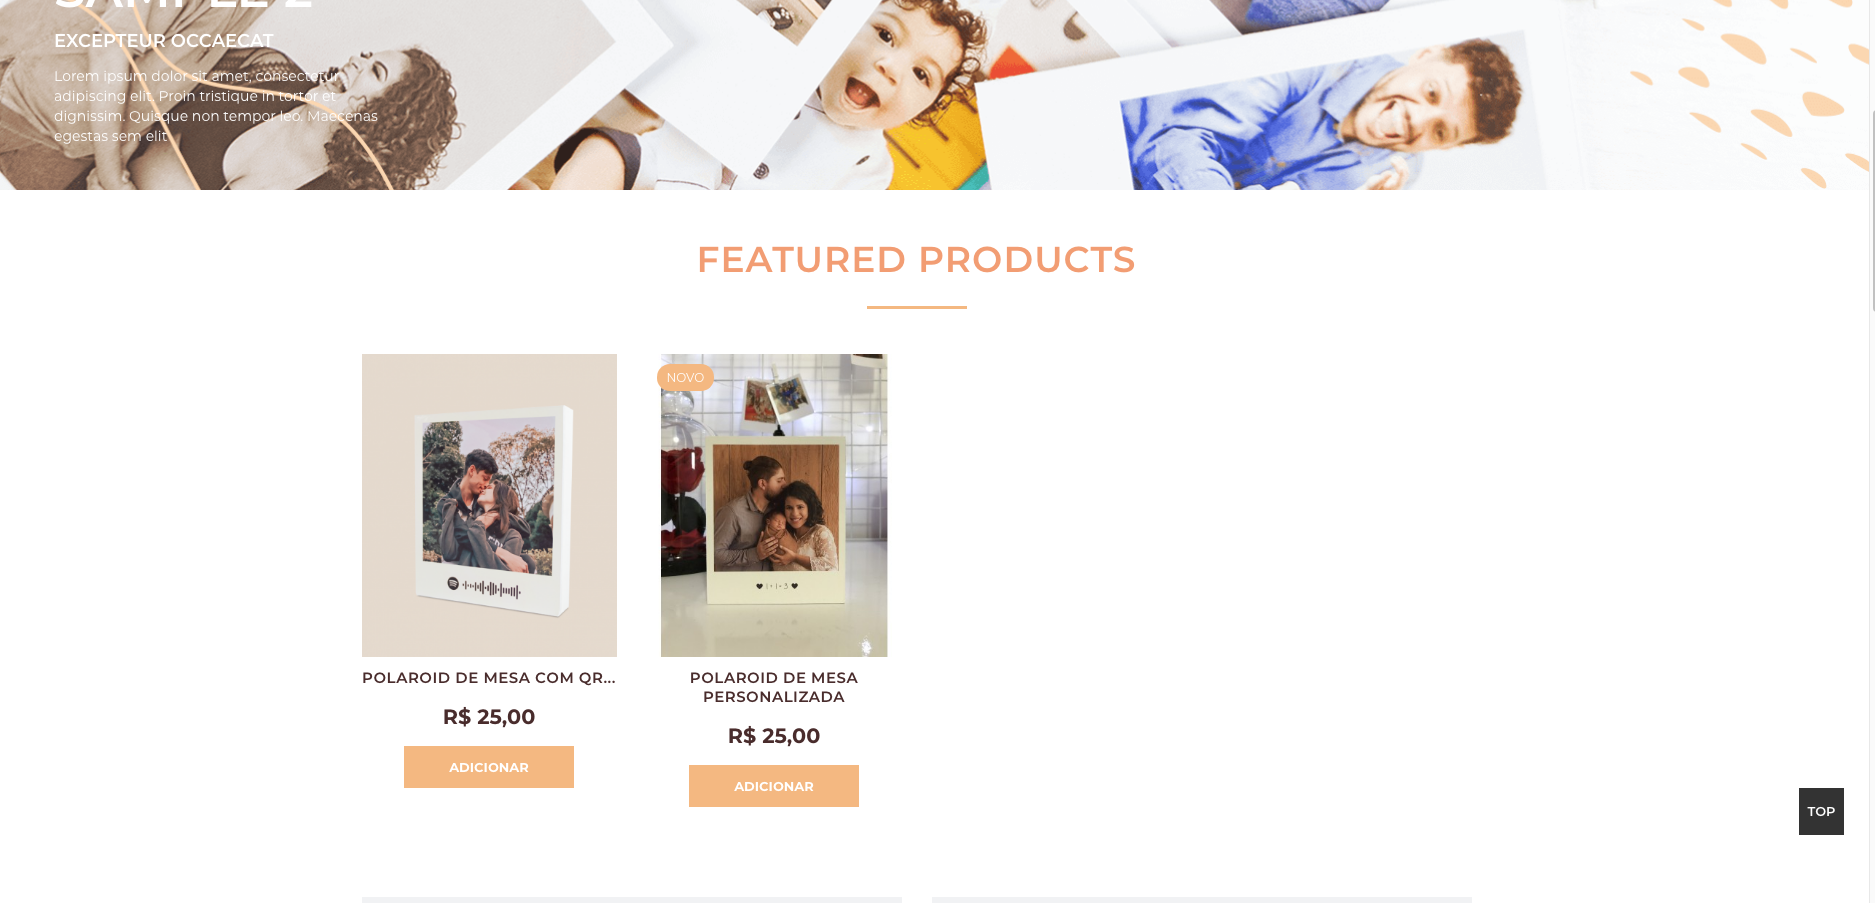Viewport: 1875px width, 903px height.
Task: Open the Polaroid de Mesa com QR image
Action: tap(489, 505)
